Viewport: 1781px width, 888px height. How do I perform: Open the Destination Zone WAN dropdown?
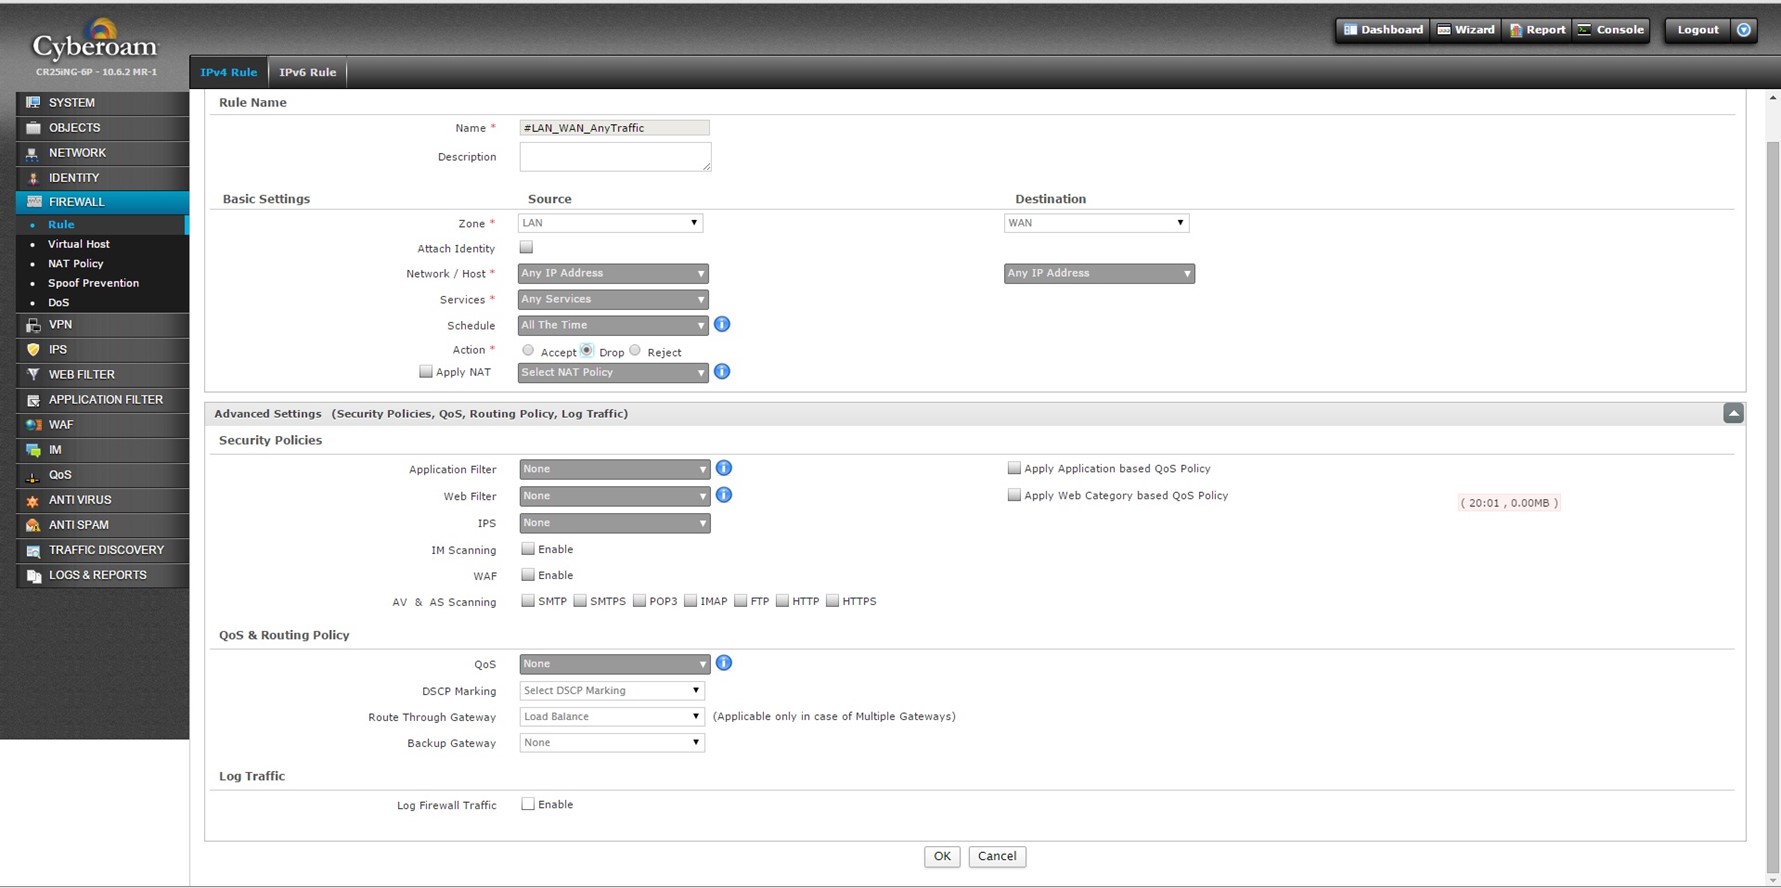click(x=1096, y=223)
